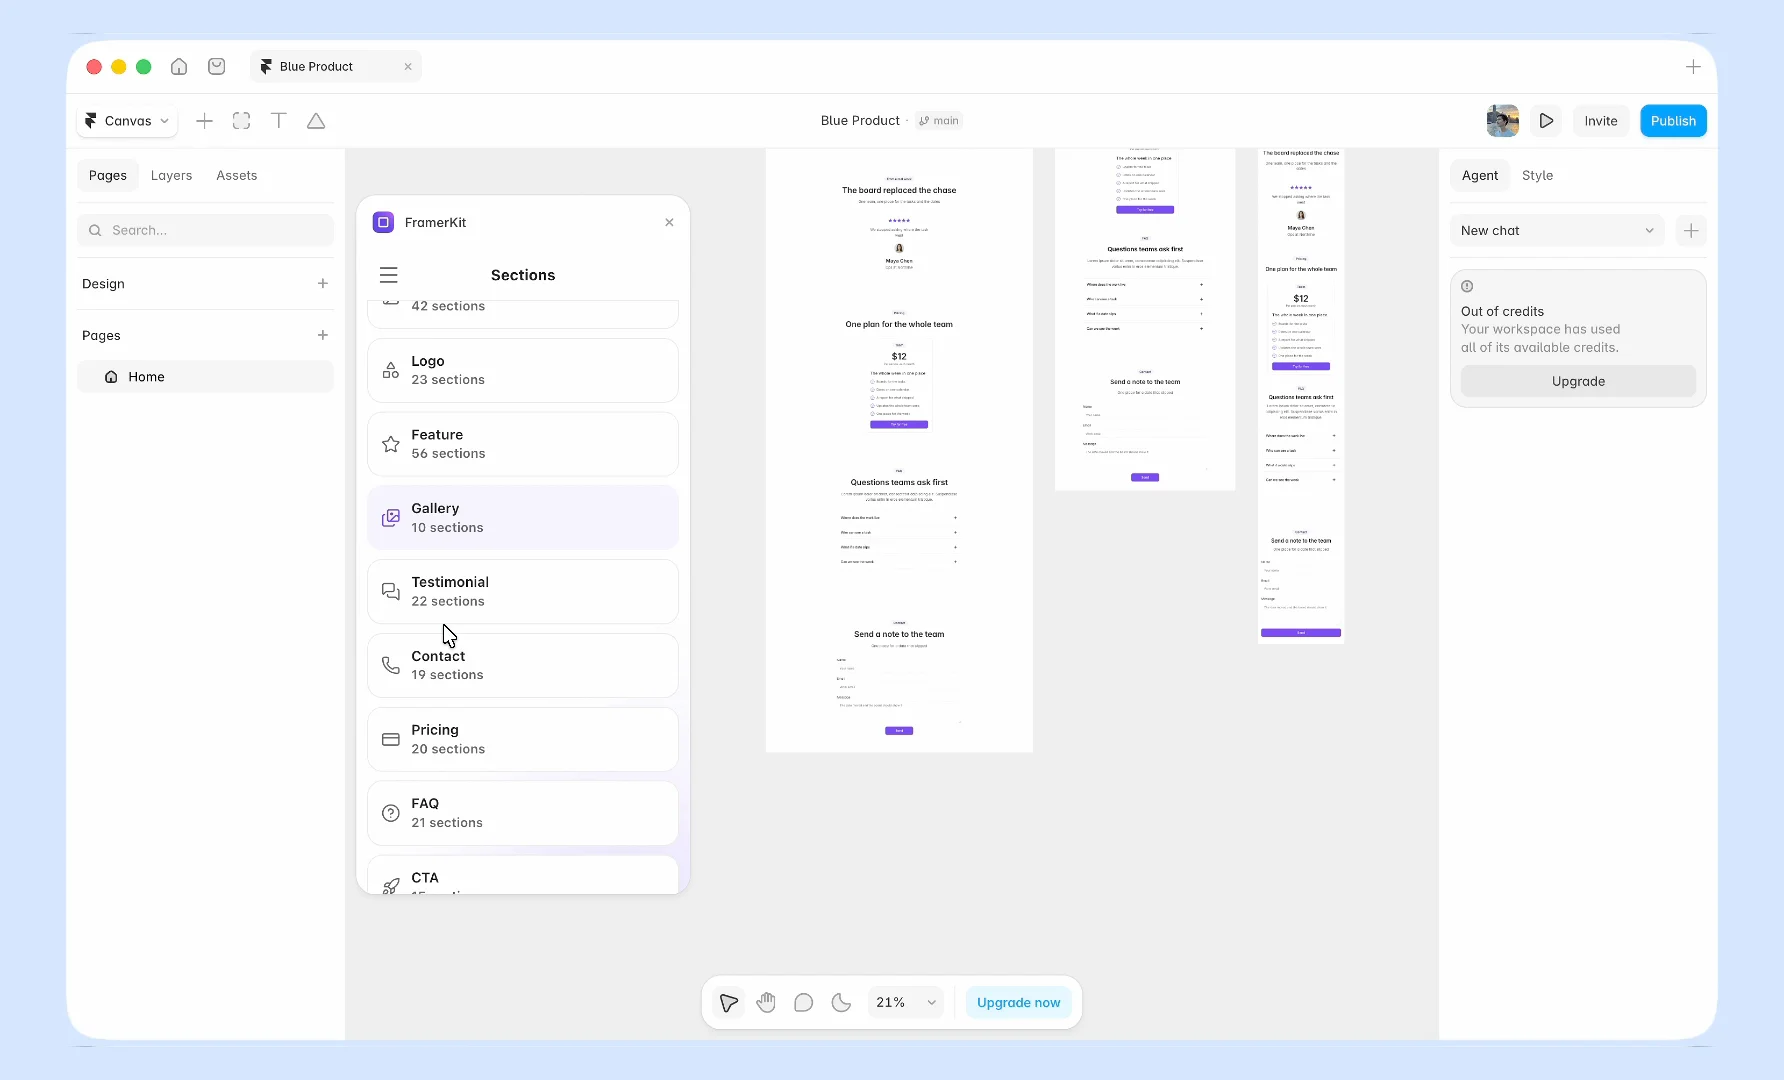Open a new tab with the plus icon
The height and width of the screenshot is (1080, 1784).
click(1693, 67)
